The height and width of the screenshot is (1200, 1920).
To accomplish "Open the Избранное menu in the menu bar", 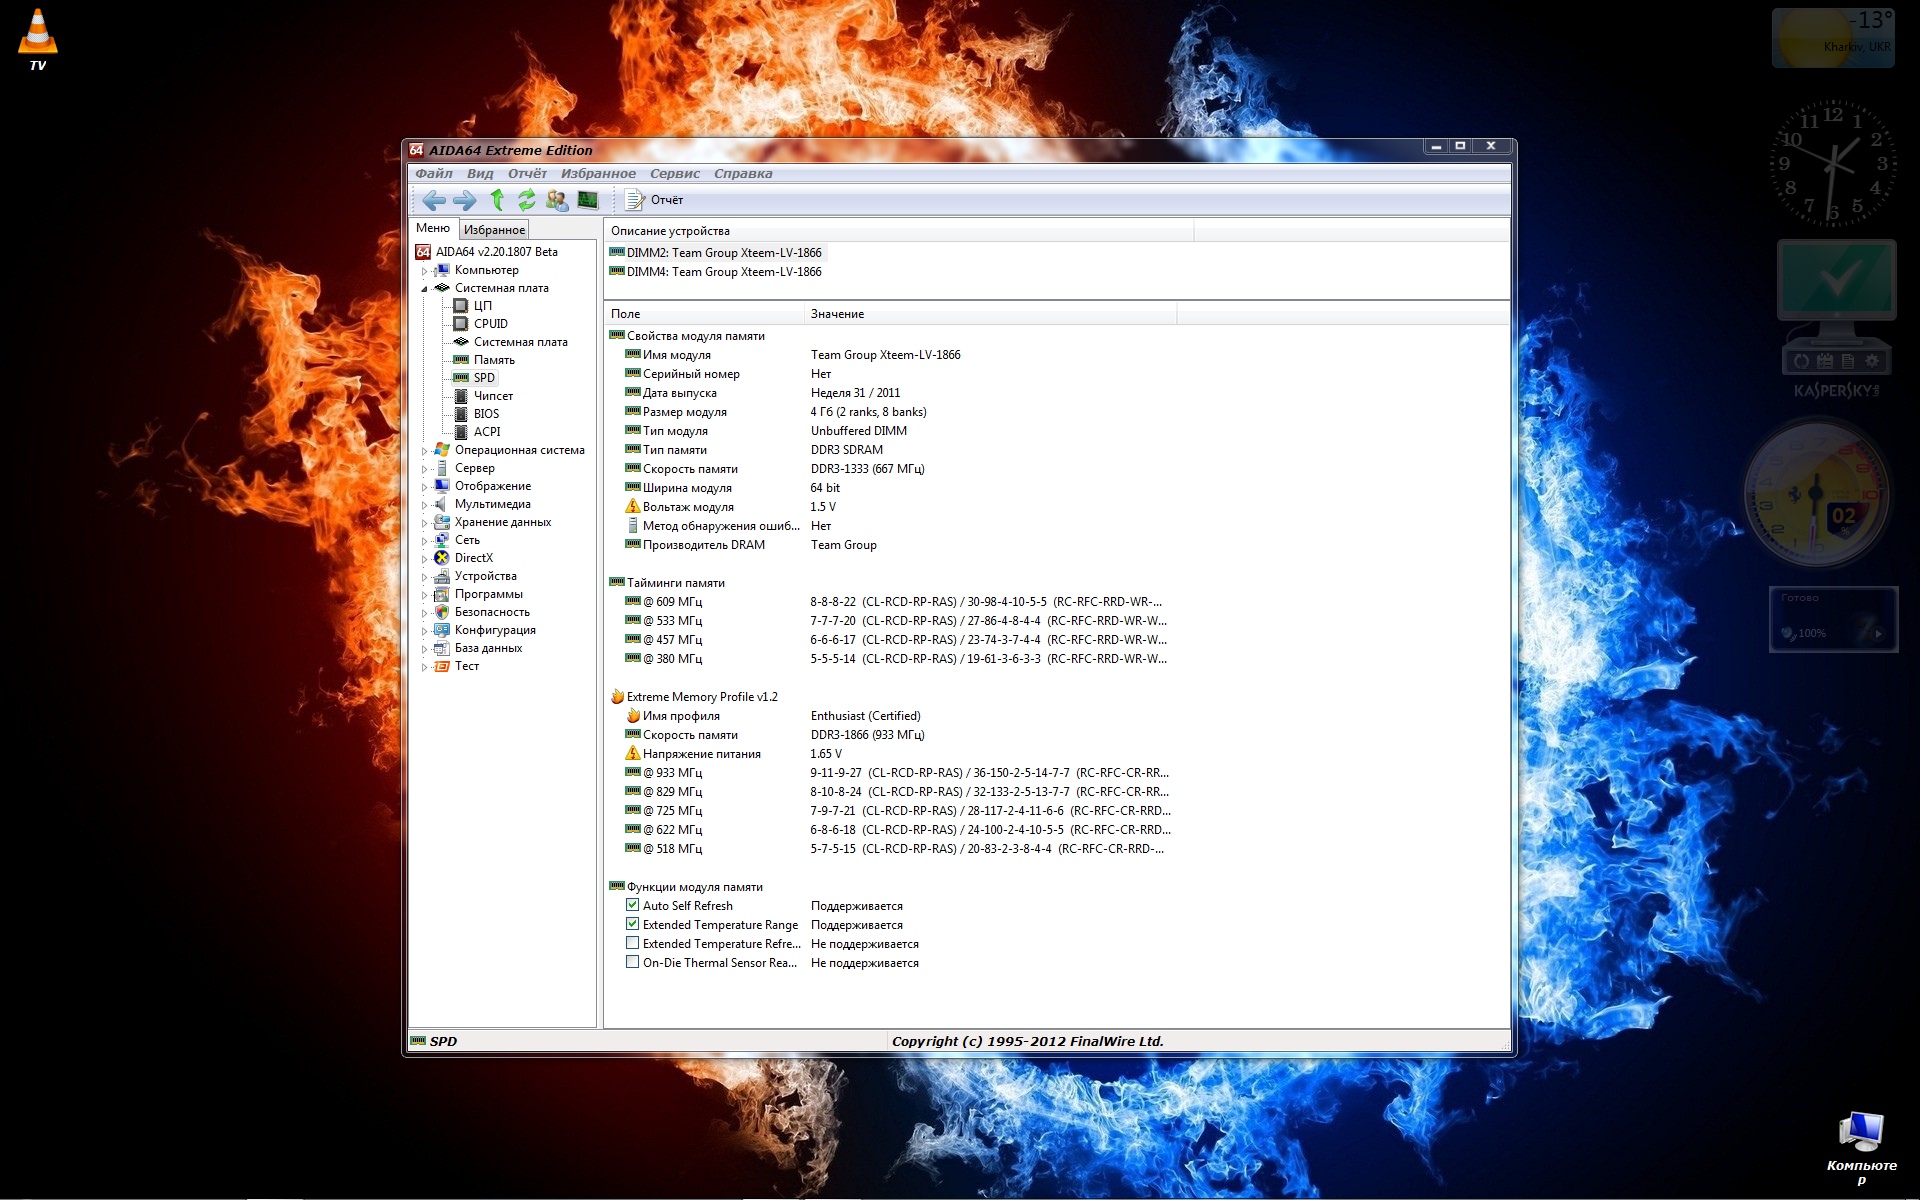I will tap(598, 173).
